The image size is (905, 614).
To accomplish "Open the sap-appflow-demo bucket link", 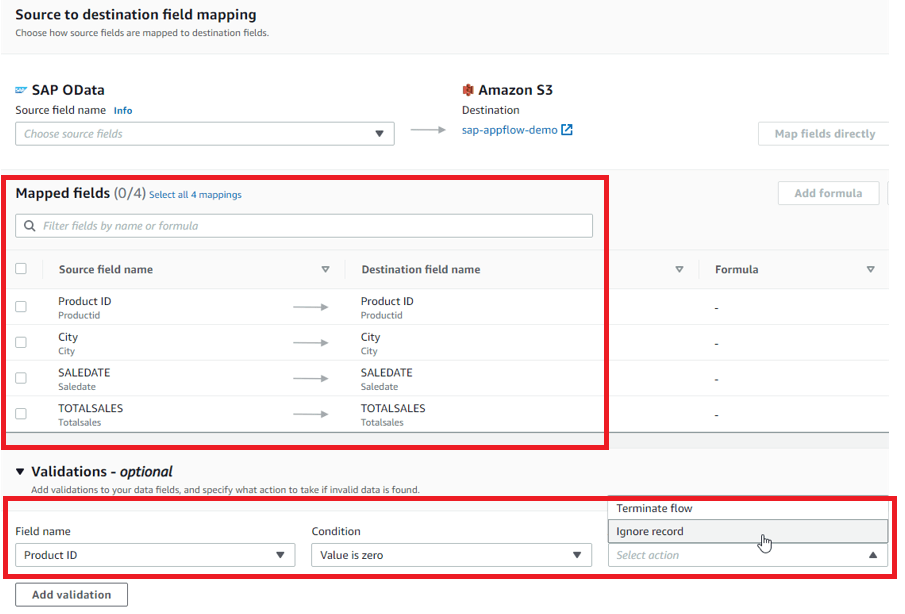I will 510,130.
